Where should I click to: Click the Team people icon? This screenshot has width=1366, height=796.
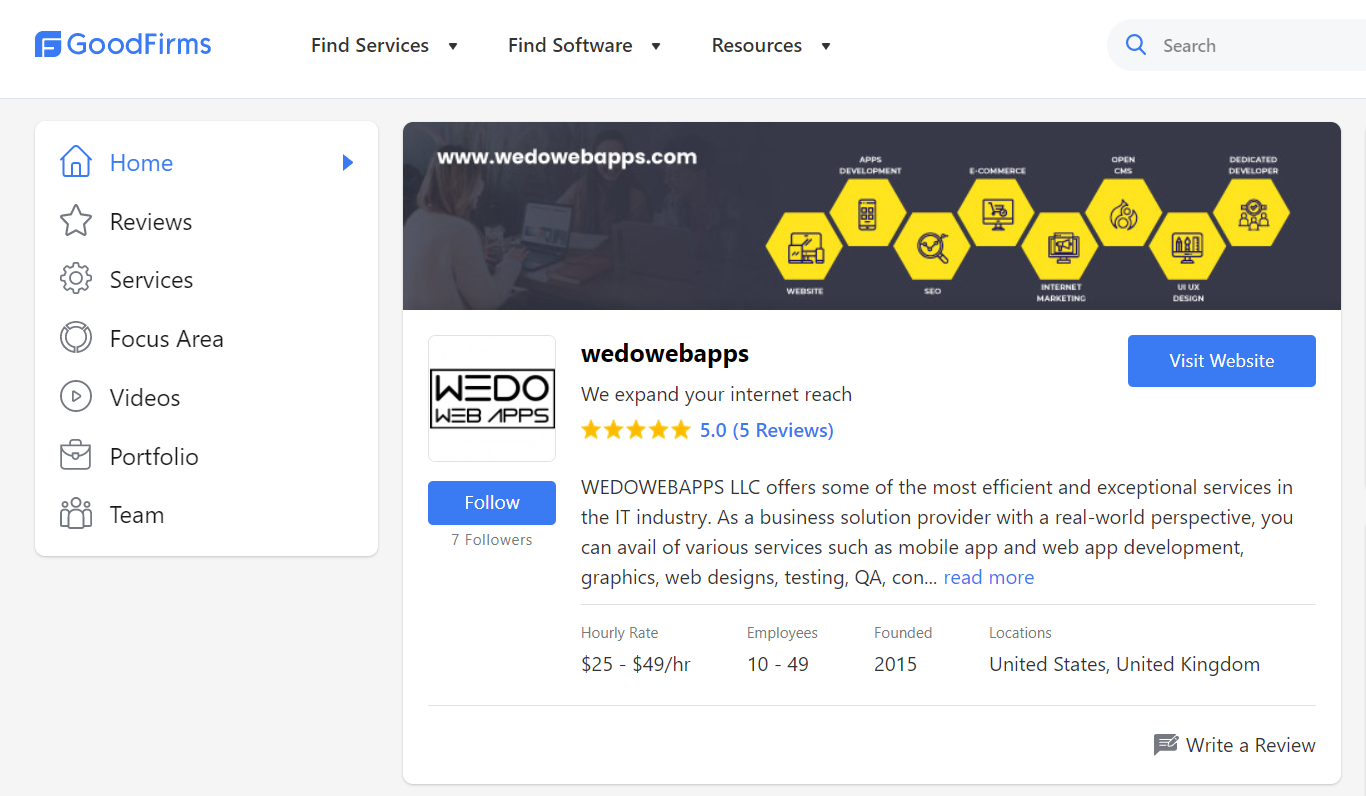pyautogui.click(x=76, y=514)
